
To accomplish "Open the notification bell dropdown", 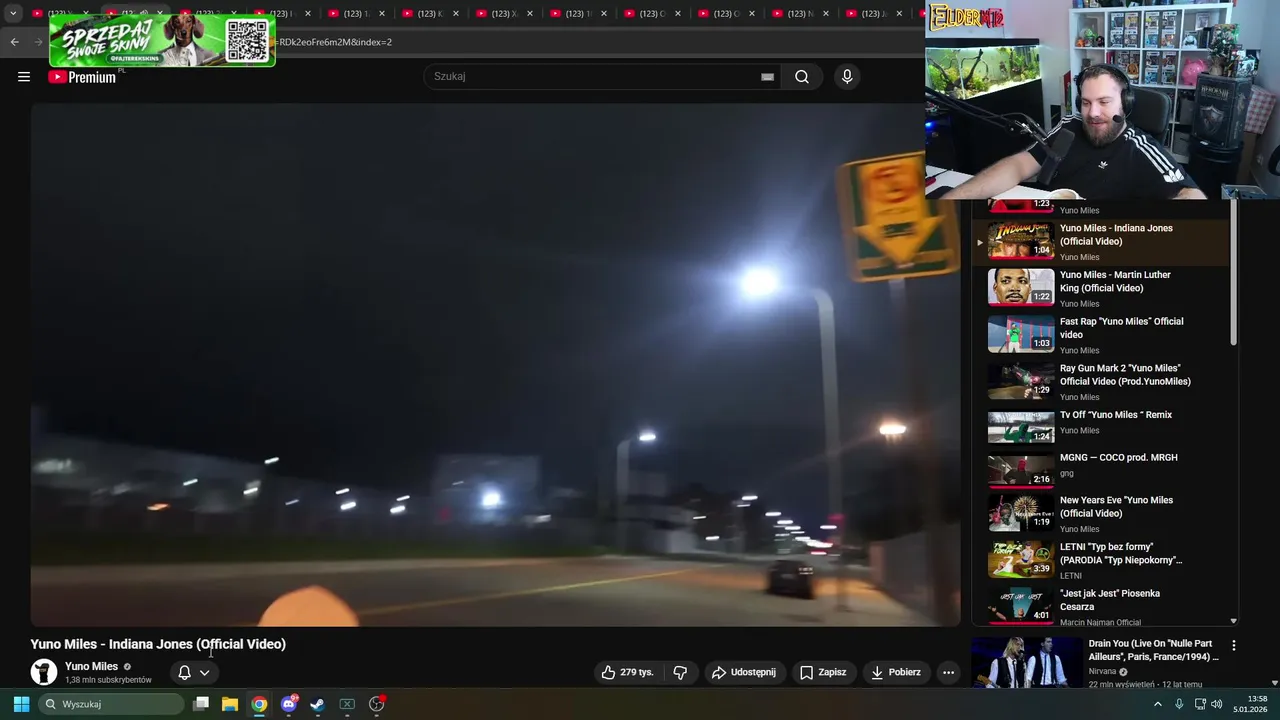I will coord(194,673).
